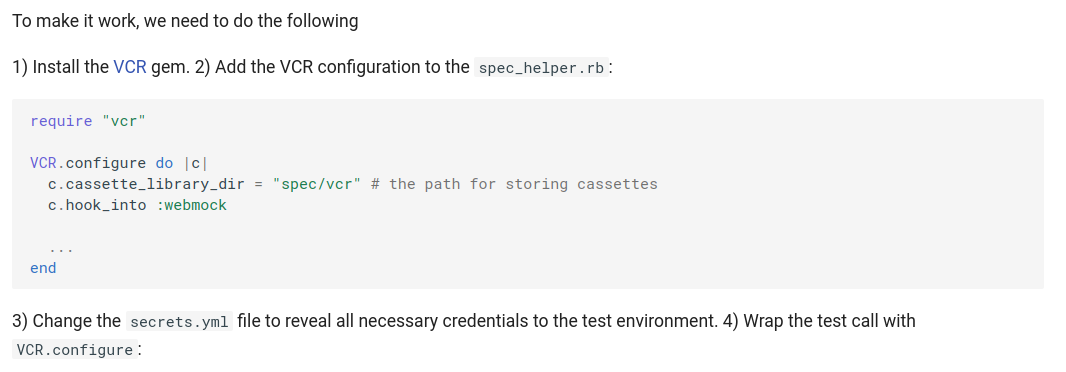
Task: Click c.cassette_library_dir in the code
Action: pyautogui.click(x=146, y=184)
